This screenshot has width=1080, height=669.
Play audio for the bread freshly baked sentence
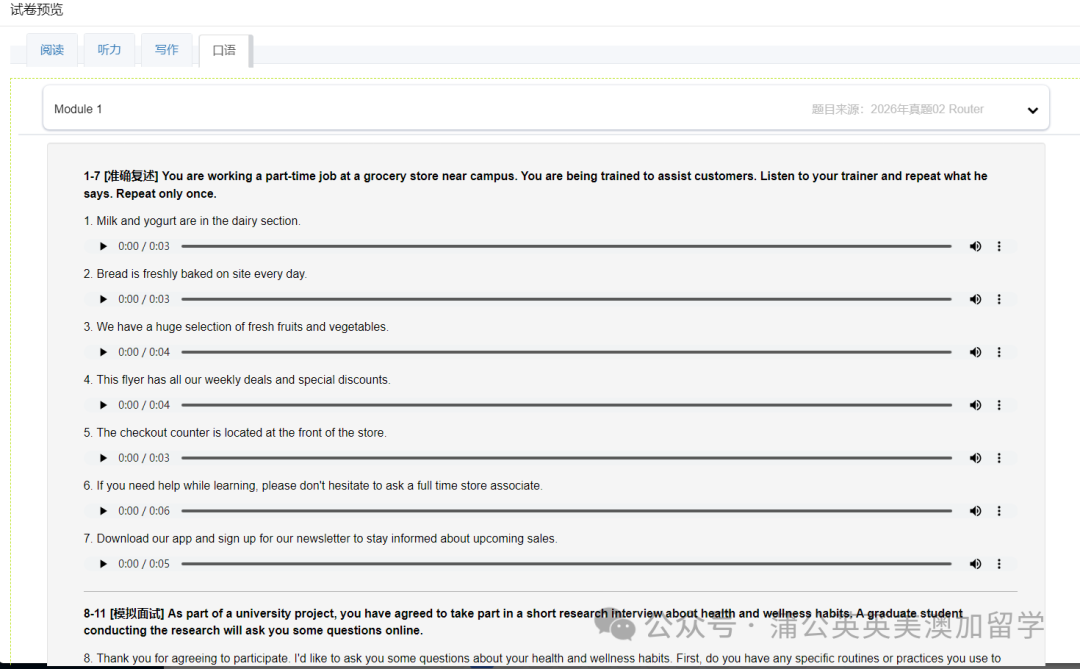102,299
